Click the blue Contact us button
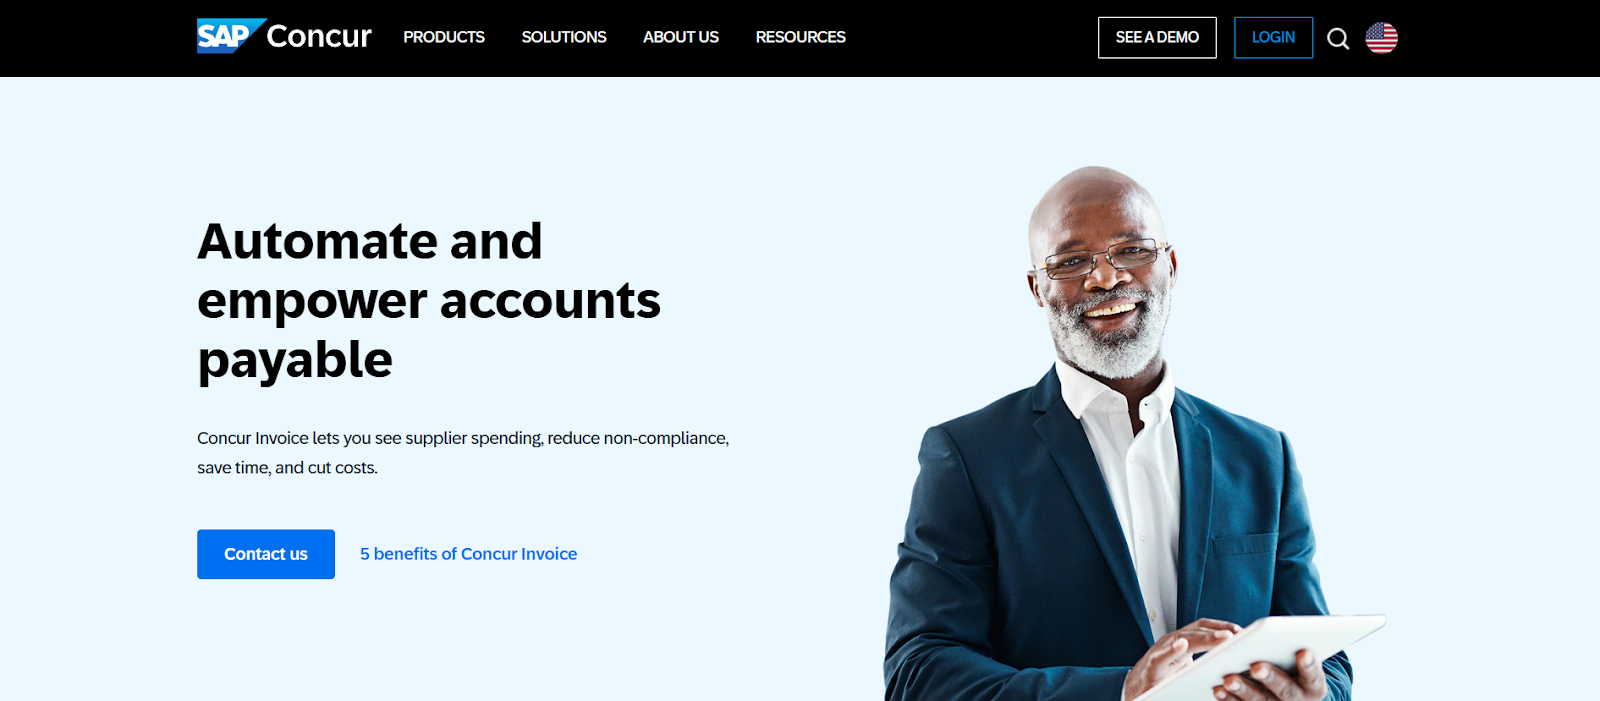Image resolution: width=1600 pixels, height=701 pixels. click(x=266, y=554)
